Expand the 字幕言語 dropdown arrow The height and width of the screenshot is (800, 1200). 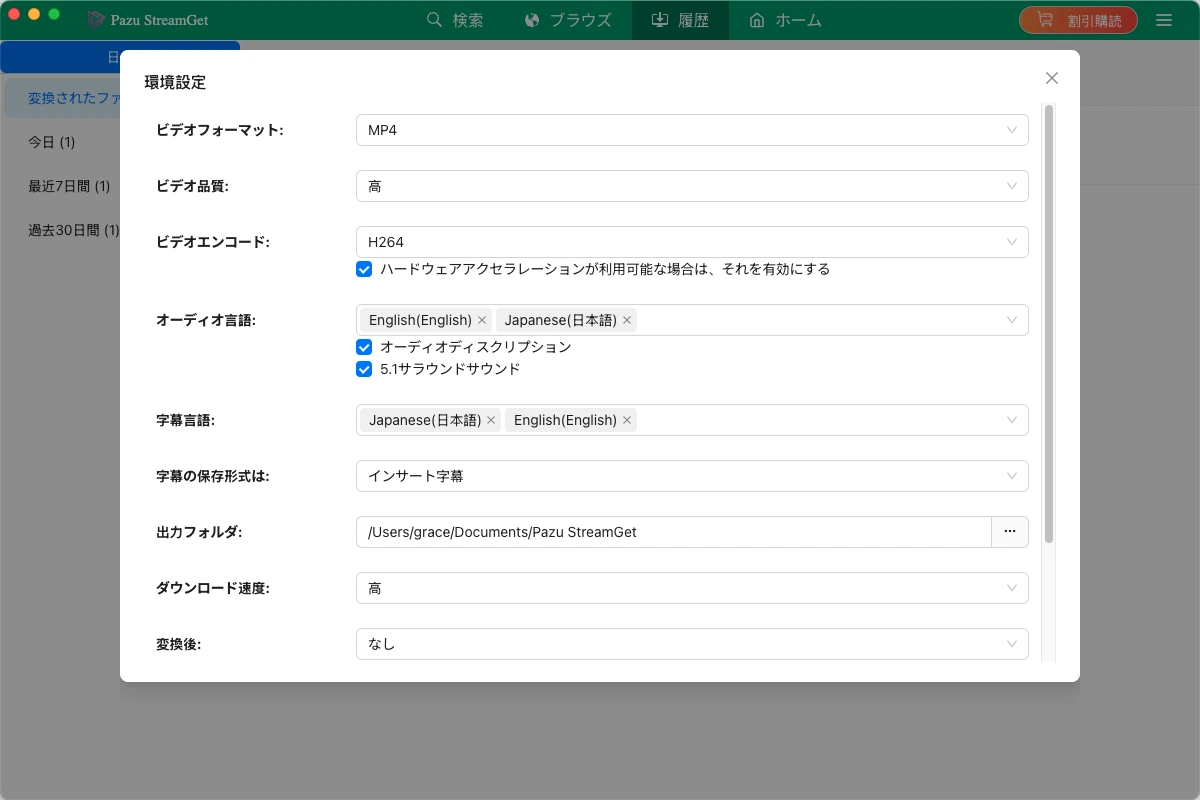[1012, 420]
